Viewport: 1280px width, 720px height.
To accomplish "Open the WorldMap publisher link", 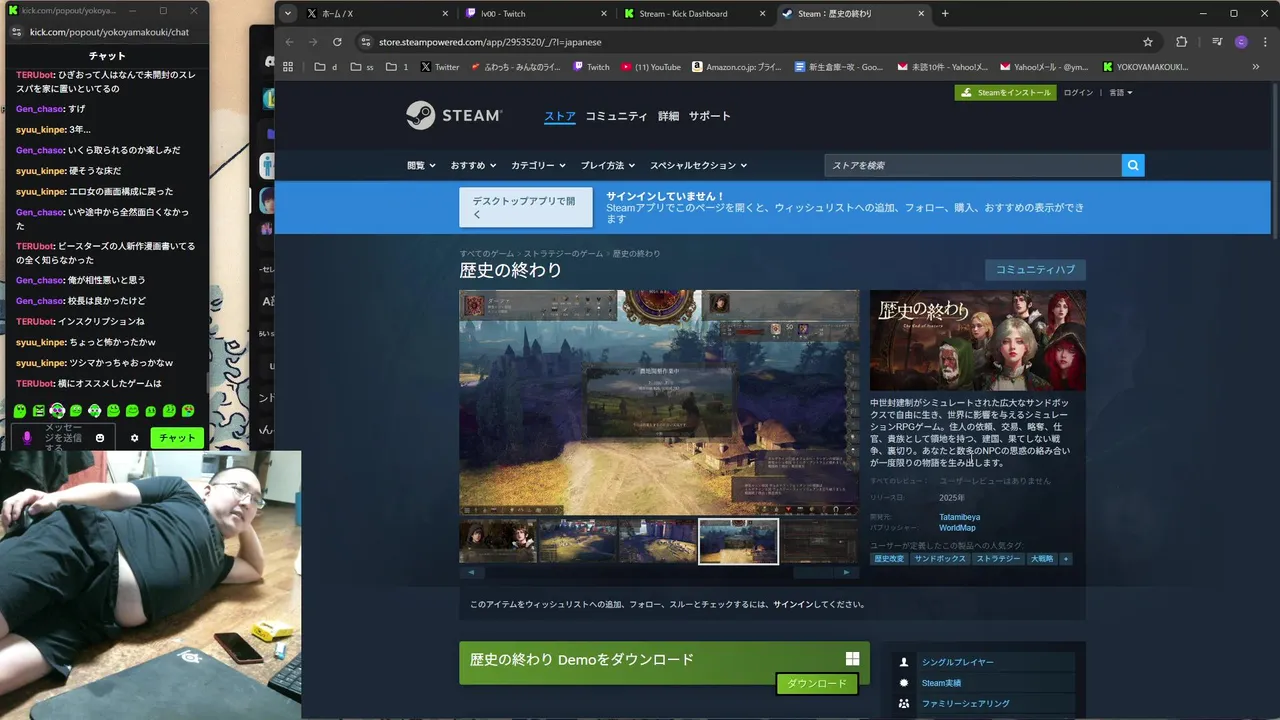I will (957, 528).
